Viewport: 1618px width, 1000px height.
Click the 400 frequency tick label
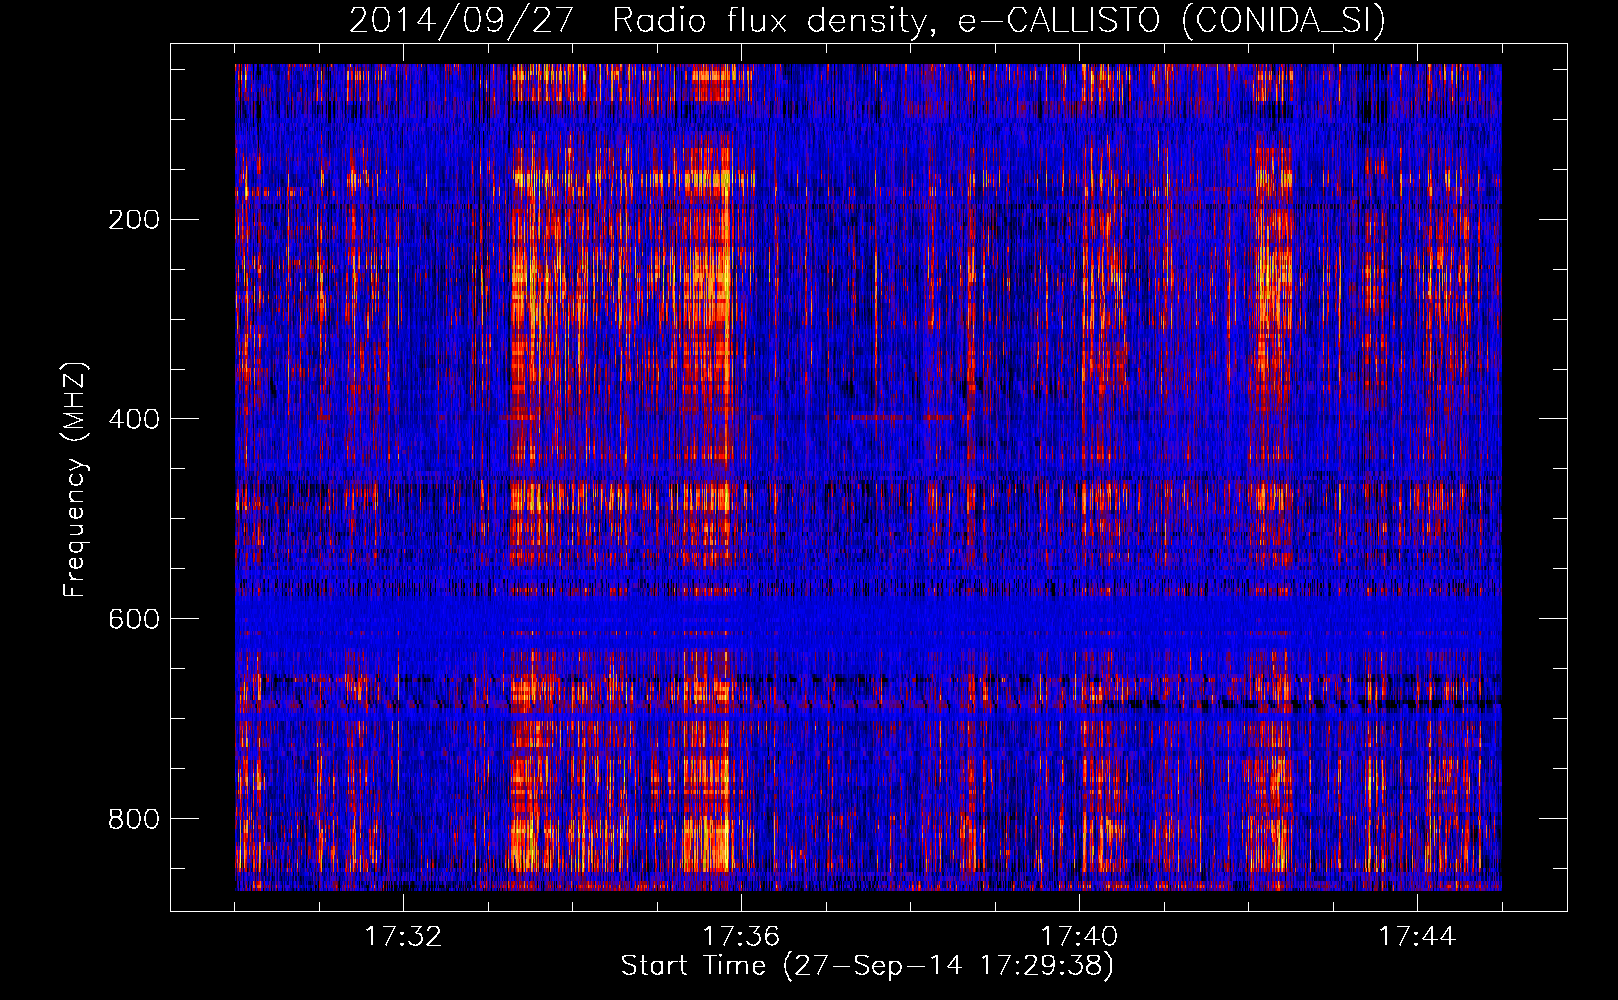(134, 419)
